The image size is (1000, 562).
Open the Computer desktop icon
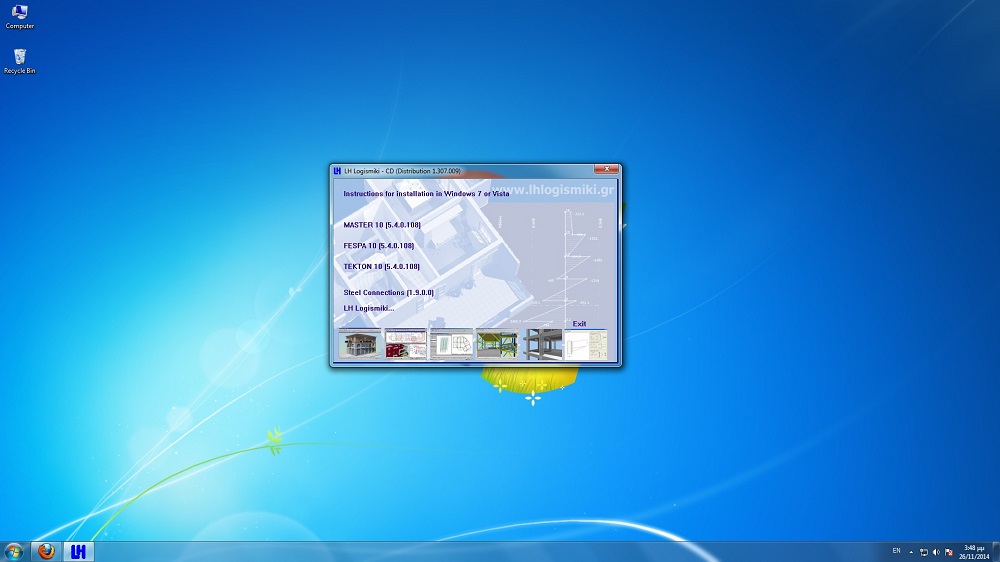tap(20, 17)
